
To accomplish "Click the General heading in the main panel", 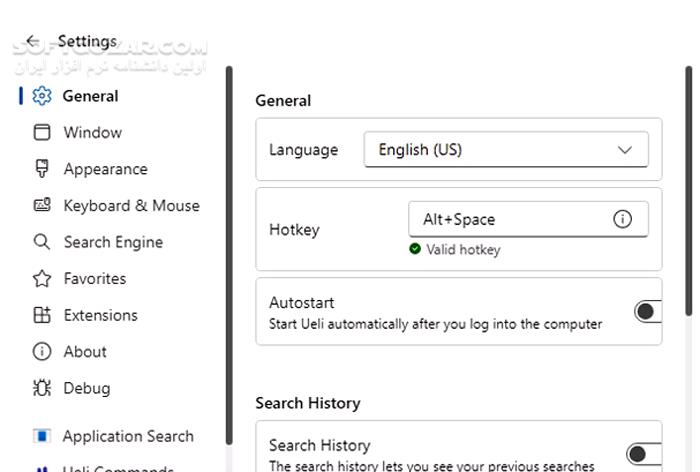I will pos(283,101).
